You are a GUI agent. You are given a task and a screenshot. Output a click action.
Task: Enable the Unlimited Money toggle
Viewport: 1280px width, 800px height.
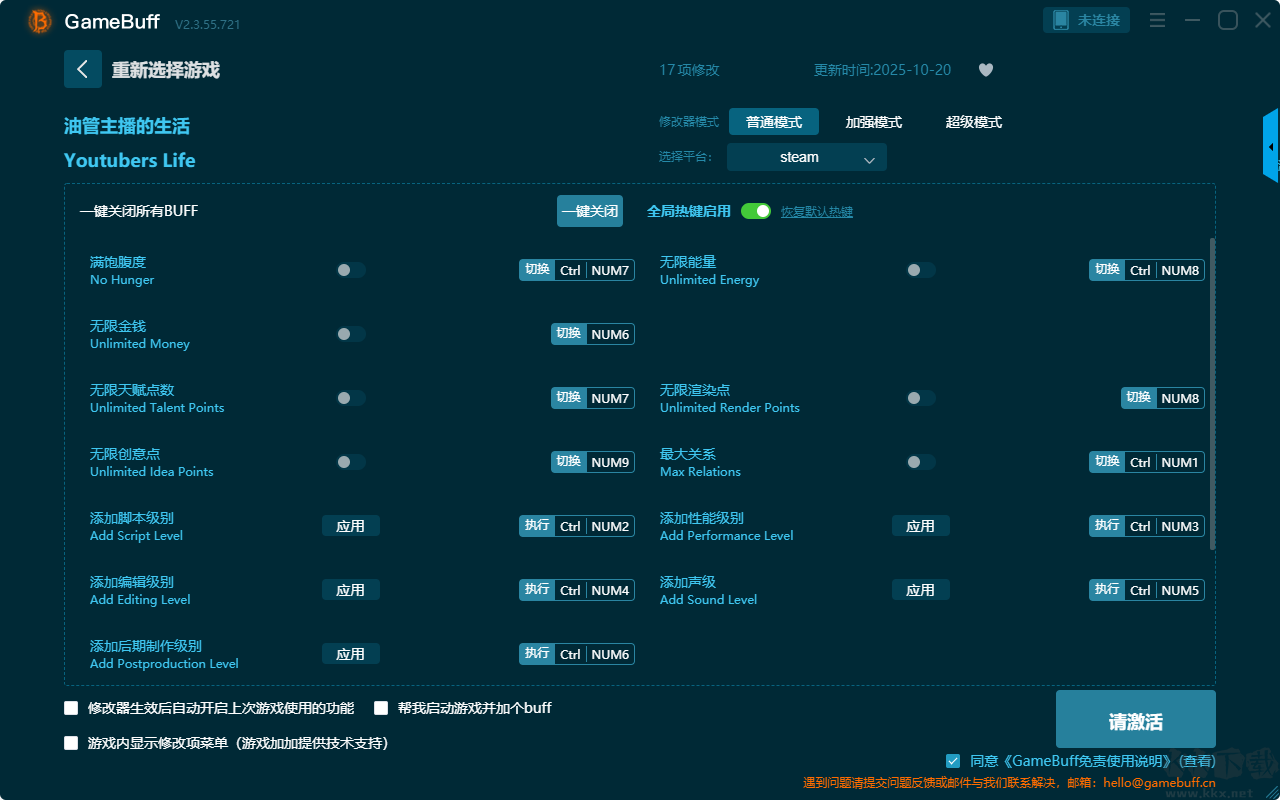coord(351,334)
